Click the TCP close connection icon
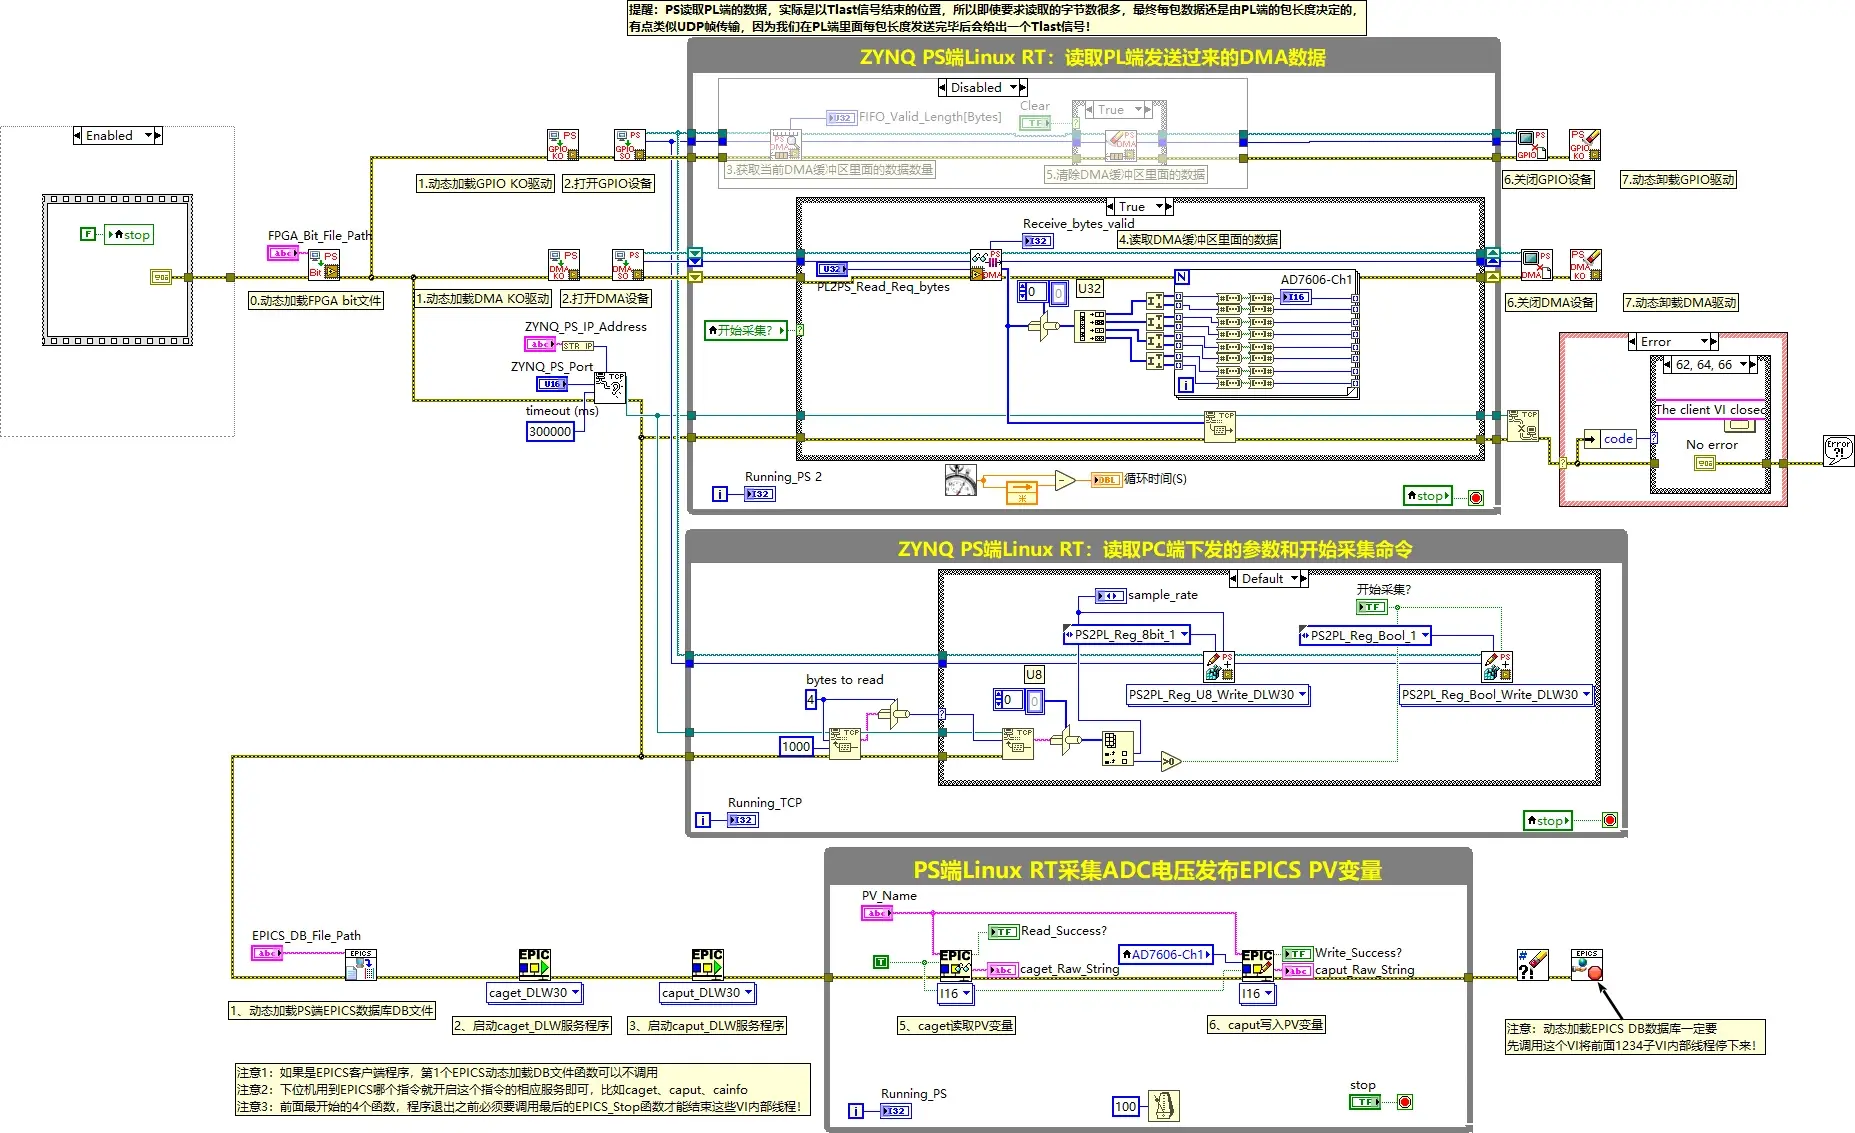 [x=1523, y=425]
